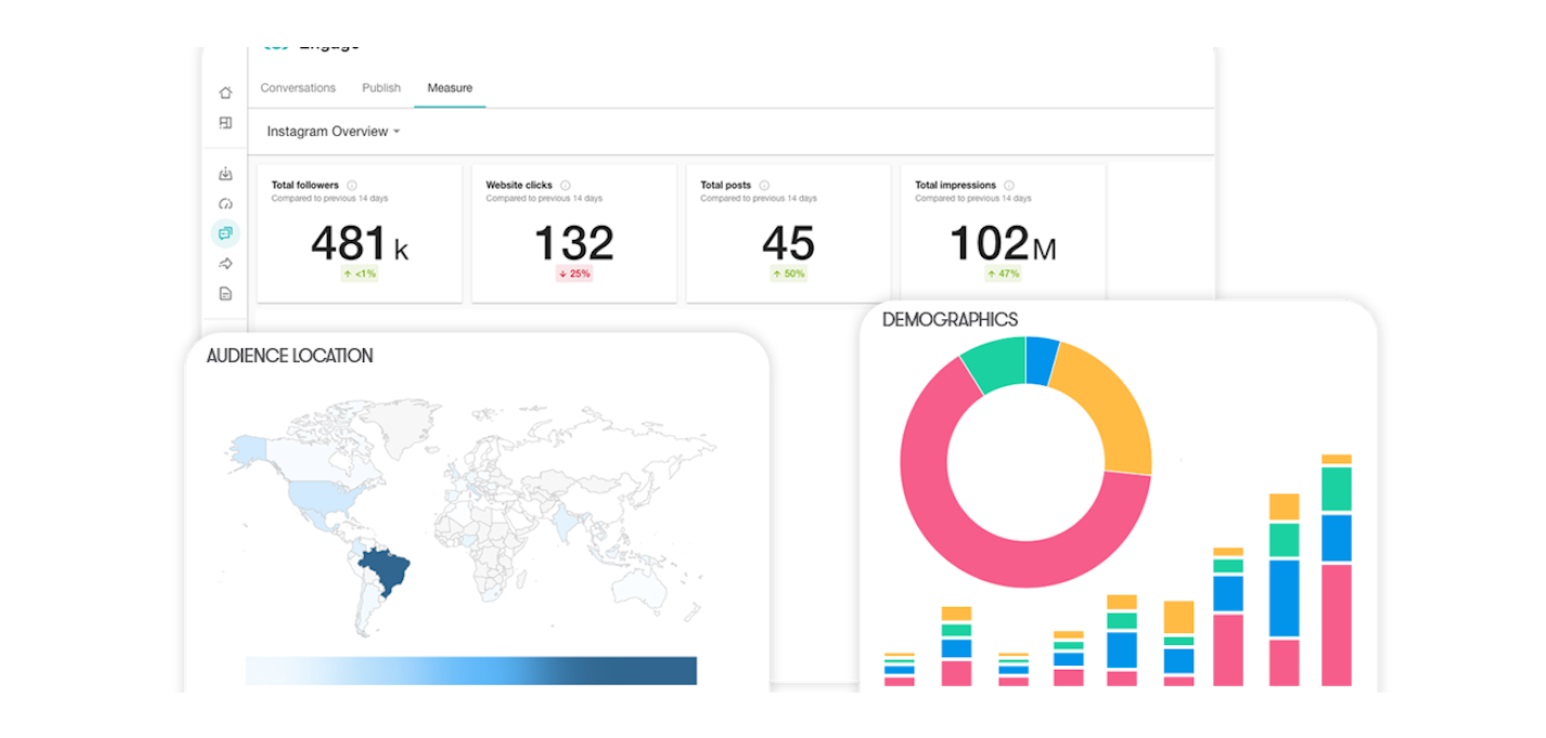The height and width of the screenshot is (738, 1546).
Task: Select the gauge monitoring icon in sidebar
Action: click(x=226, y=203)
